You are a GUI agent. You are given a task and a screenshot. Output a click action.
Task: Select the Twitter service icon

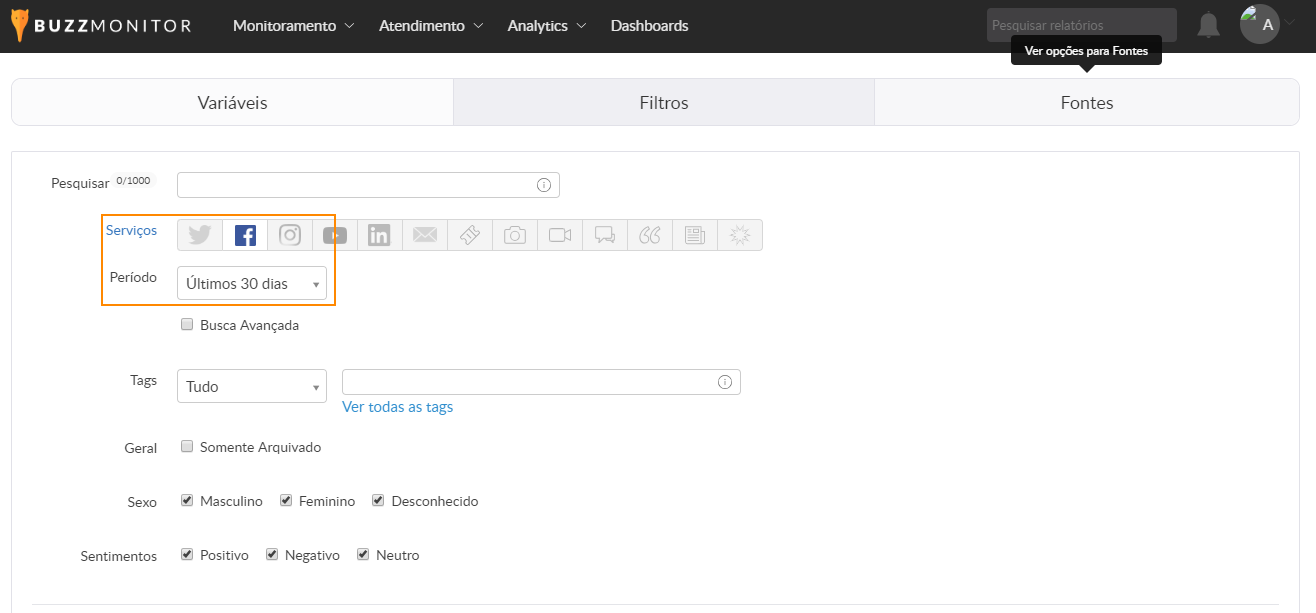[x=200, y=235]
